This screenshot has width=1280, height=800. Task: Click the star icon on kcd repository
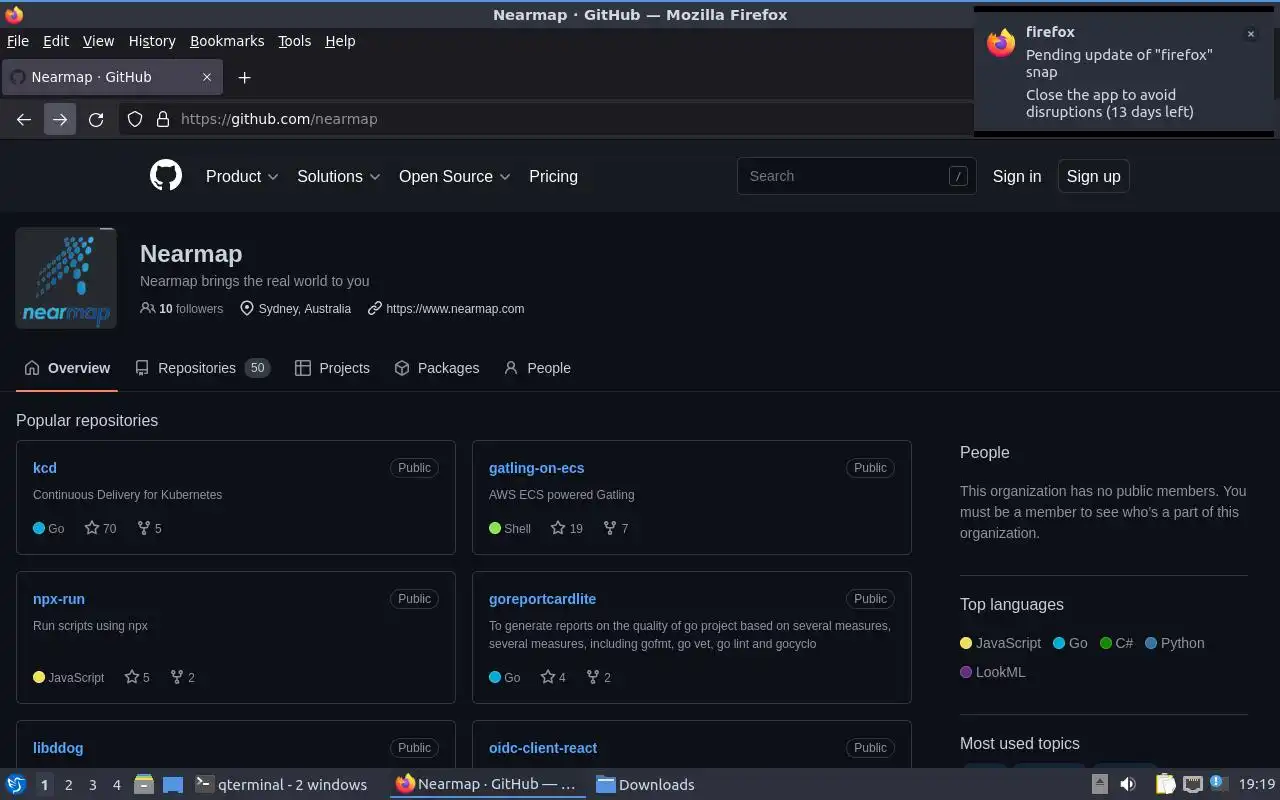tap(92, 528)
